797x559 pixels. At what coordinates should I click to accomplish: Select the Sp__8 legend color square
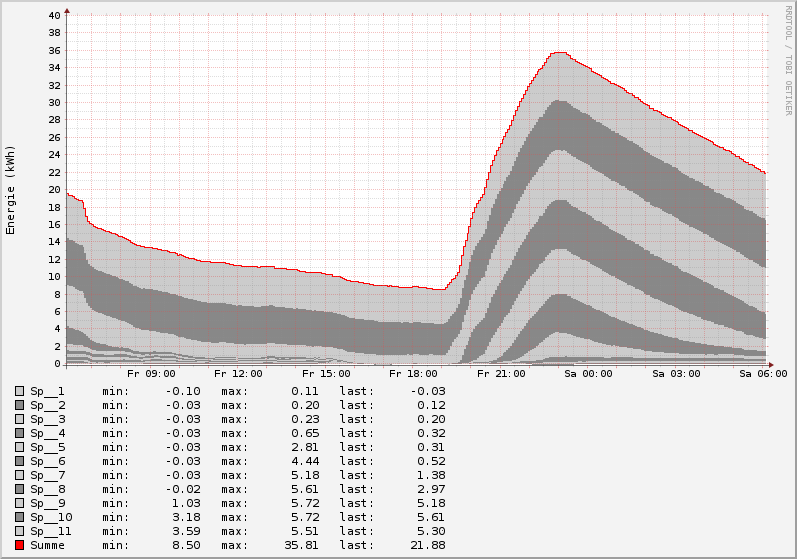pyautogui.click(x=20, y=489)
